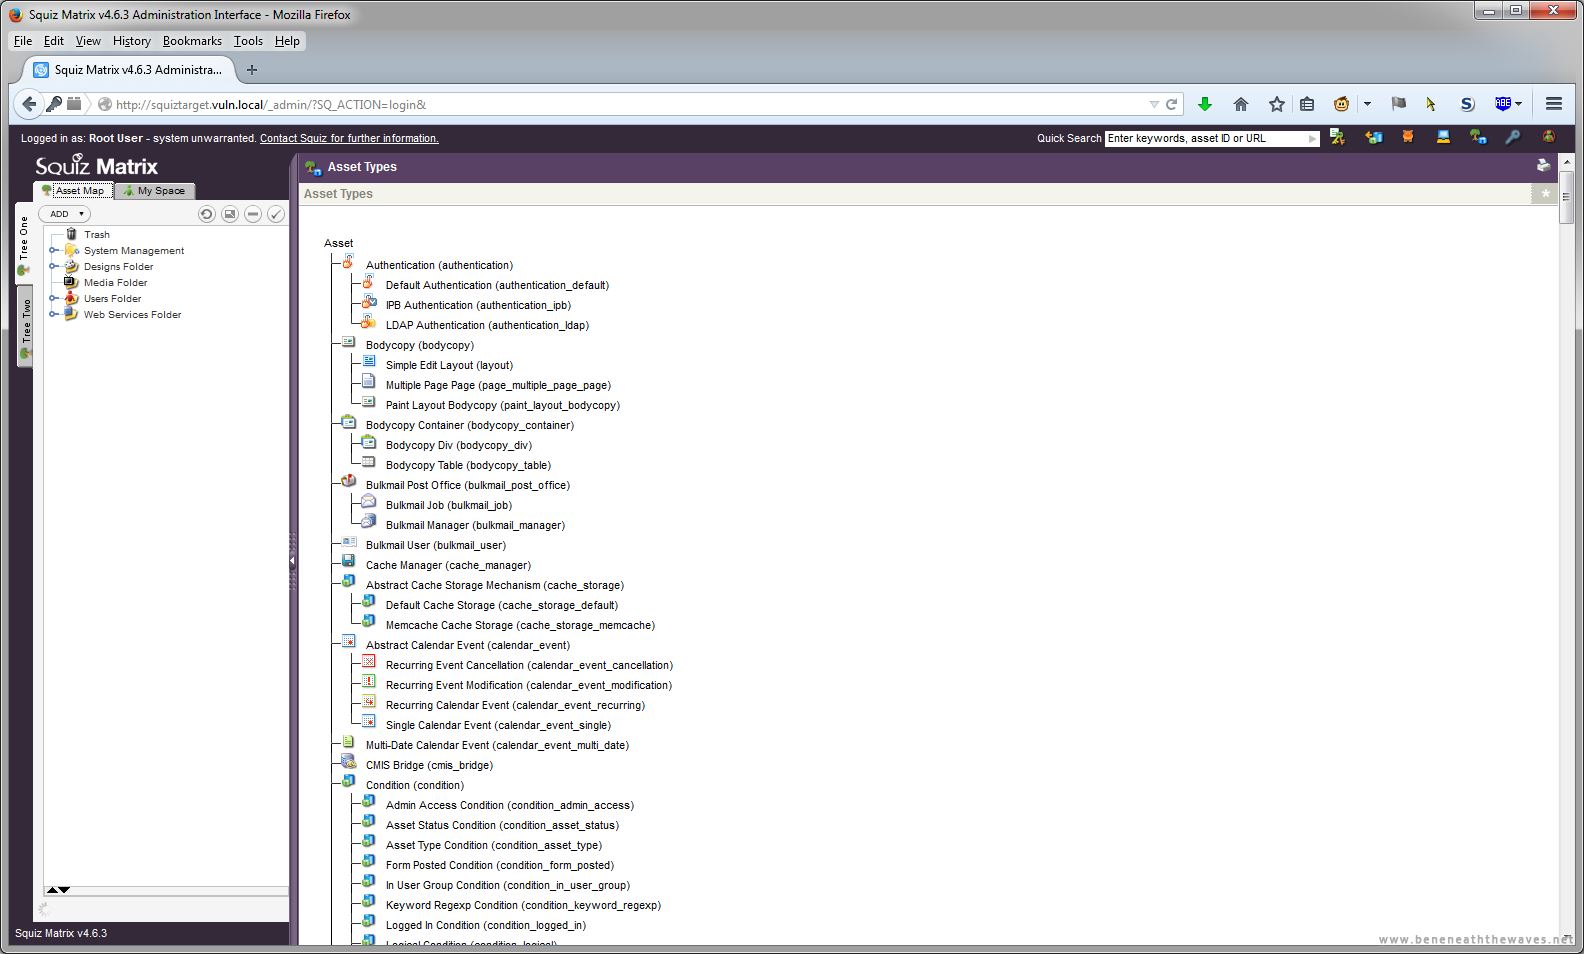Screen dimensions: 1584x954
Task: Open a new browser tab
Action: coord(252,70)
